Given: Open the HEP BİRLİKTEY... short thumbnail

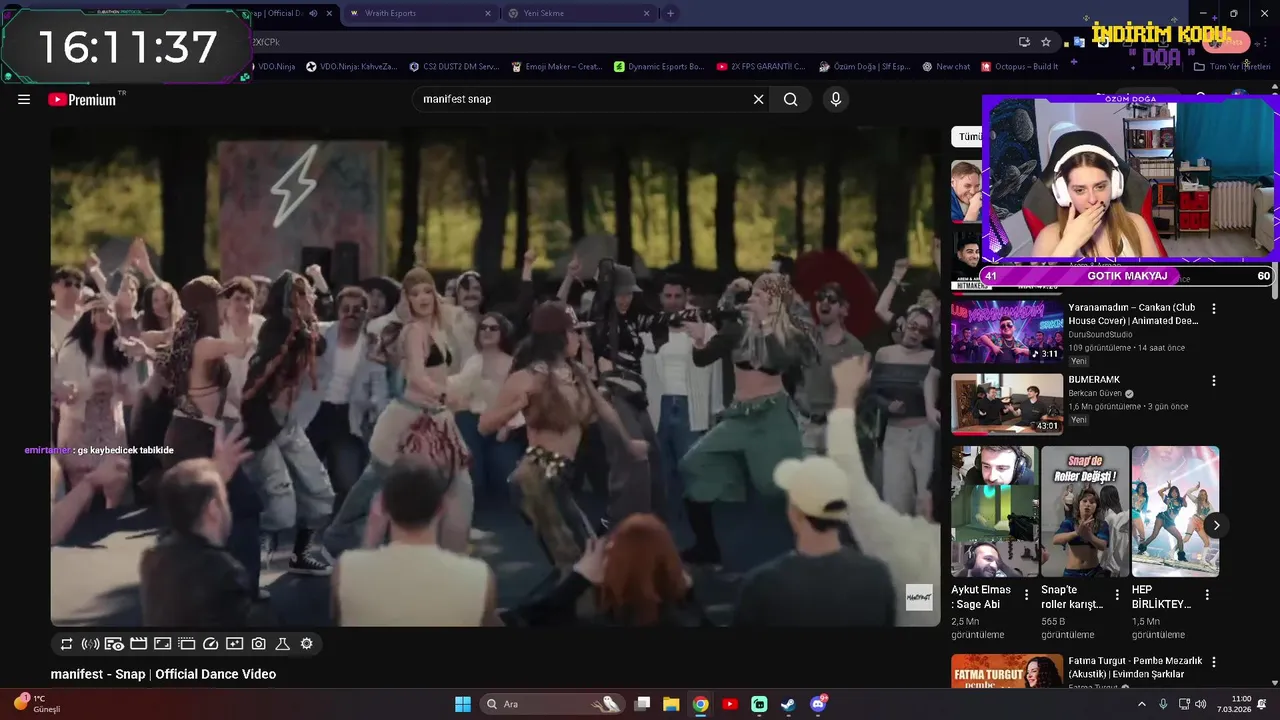Looking at the screenshot, I should [x=1175, y=512].
